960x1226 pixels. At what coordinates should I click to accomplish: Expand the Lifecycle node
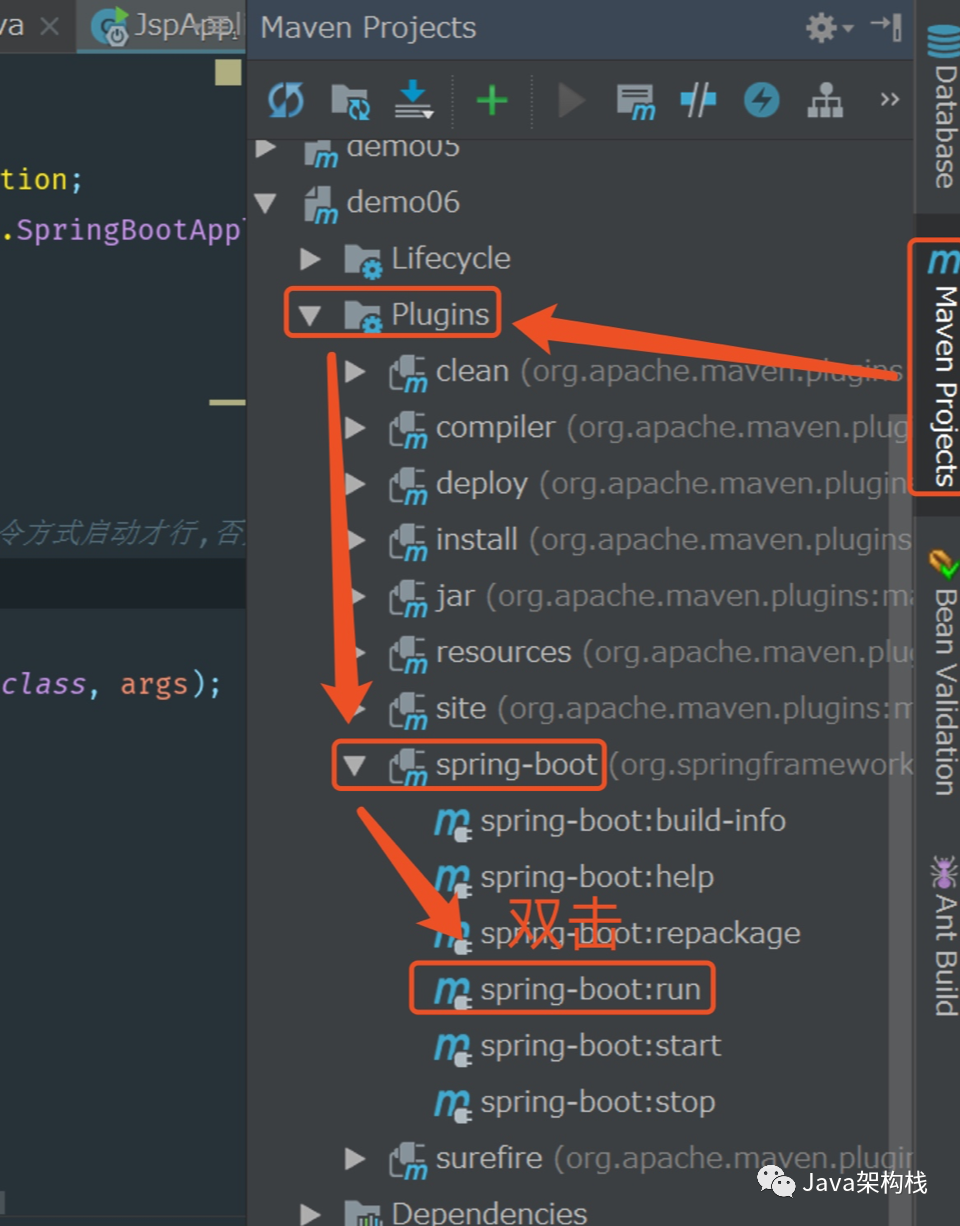coord(310,259)
